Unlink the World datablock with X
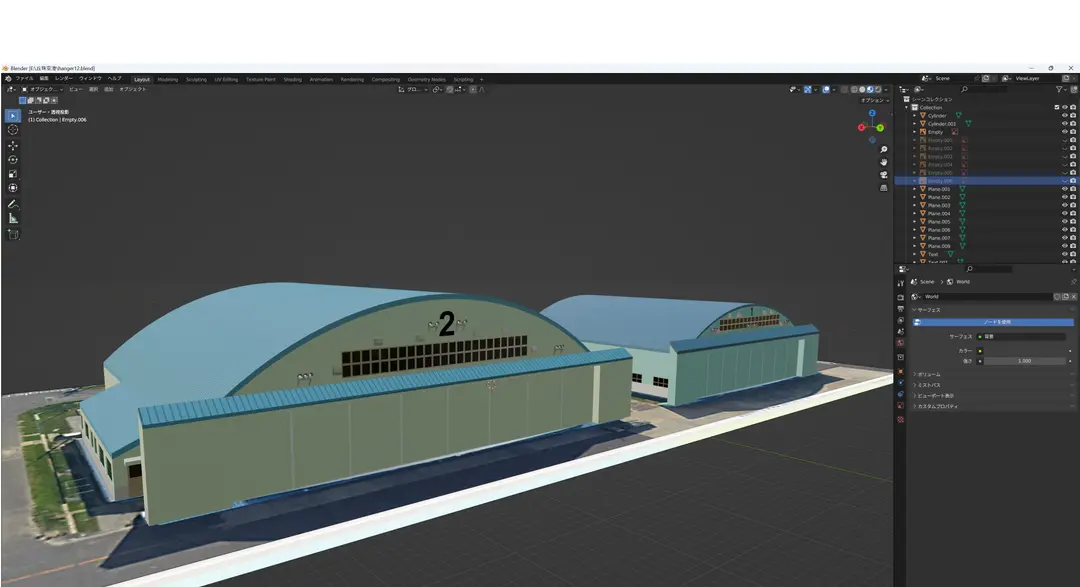Viewport: 1080px width, 587px height. [x=1073, y=297]
